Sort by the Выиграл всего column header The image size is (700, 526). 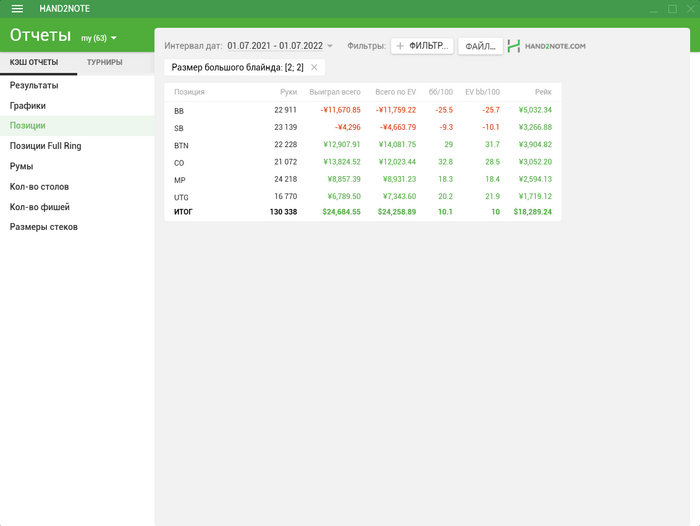(x=335, y=92)
